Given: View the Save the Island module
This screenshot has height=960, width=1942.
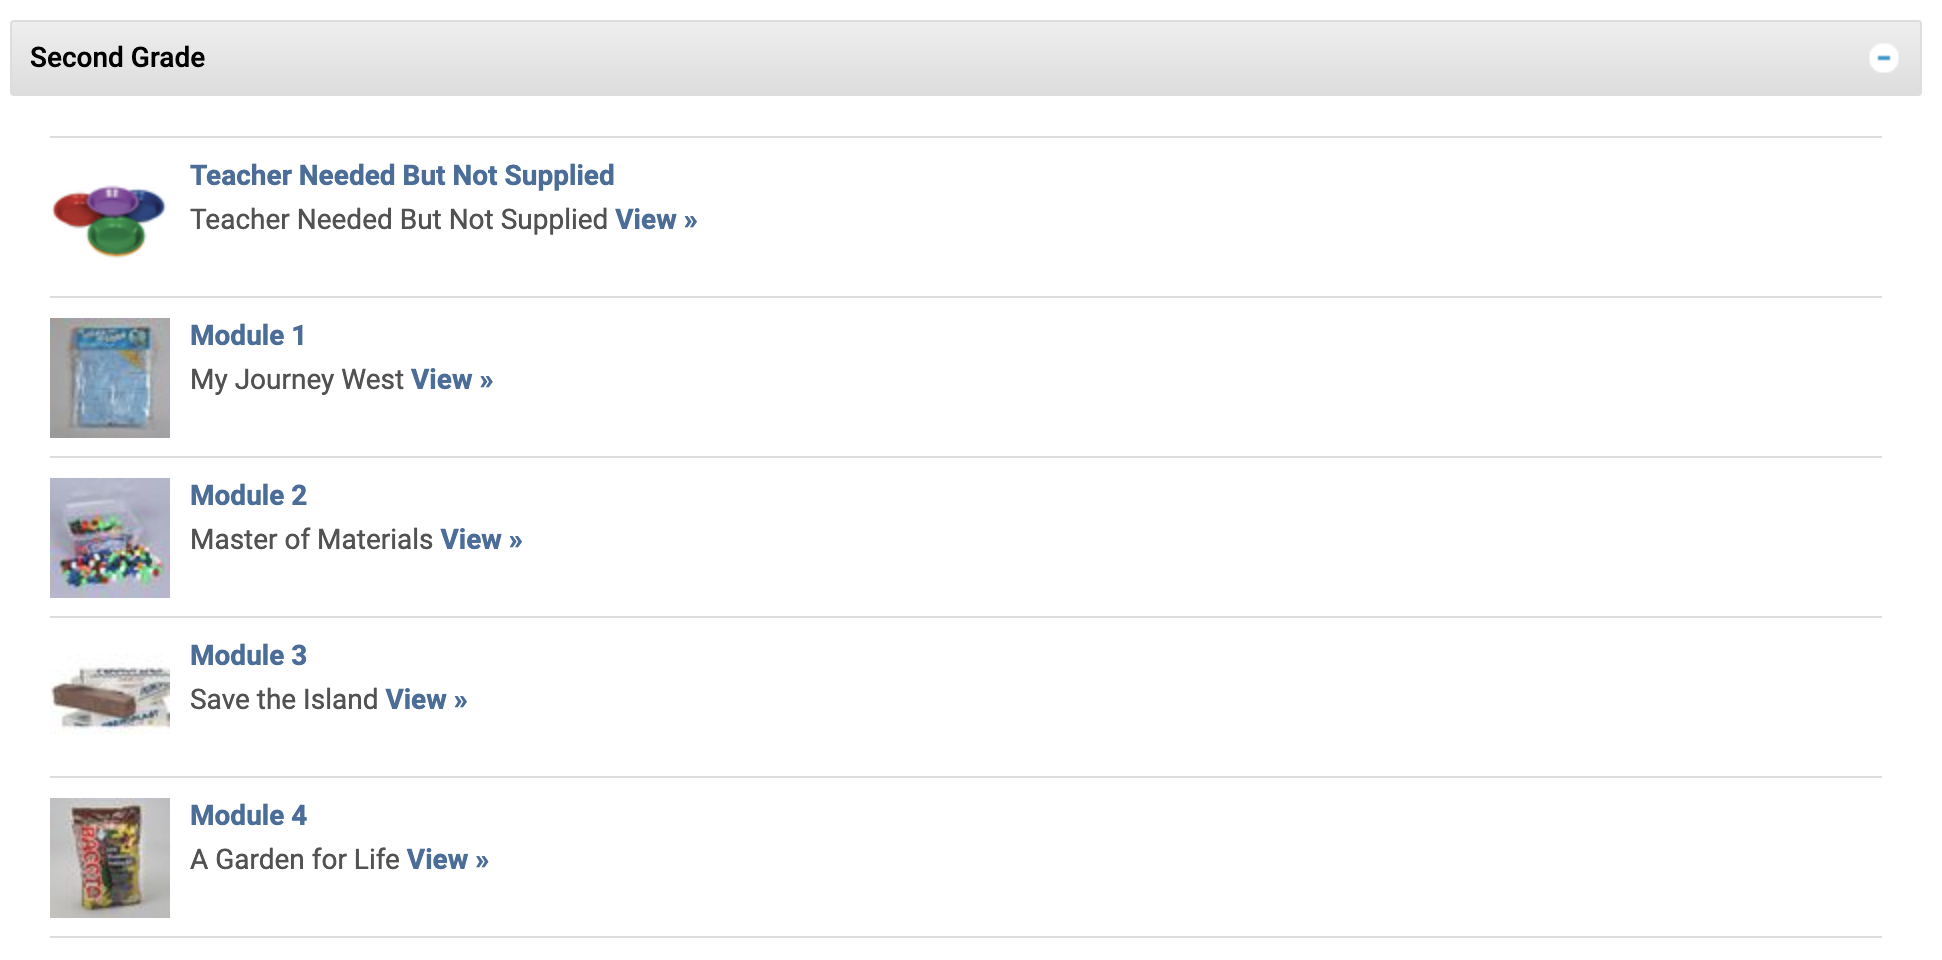Looking at the screenshot, I should pos(424,699).
